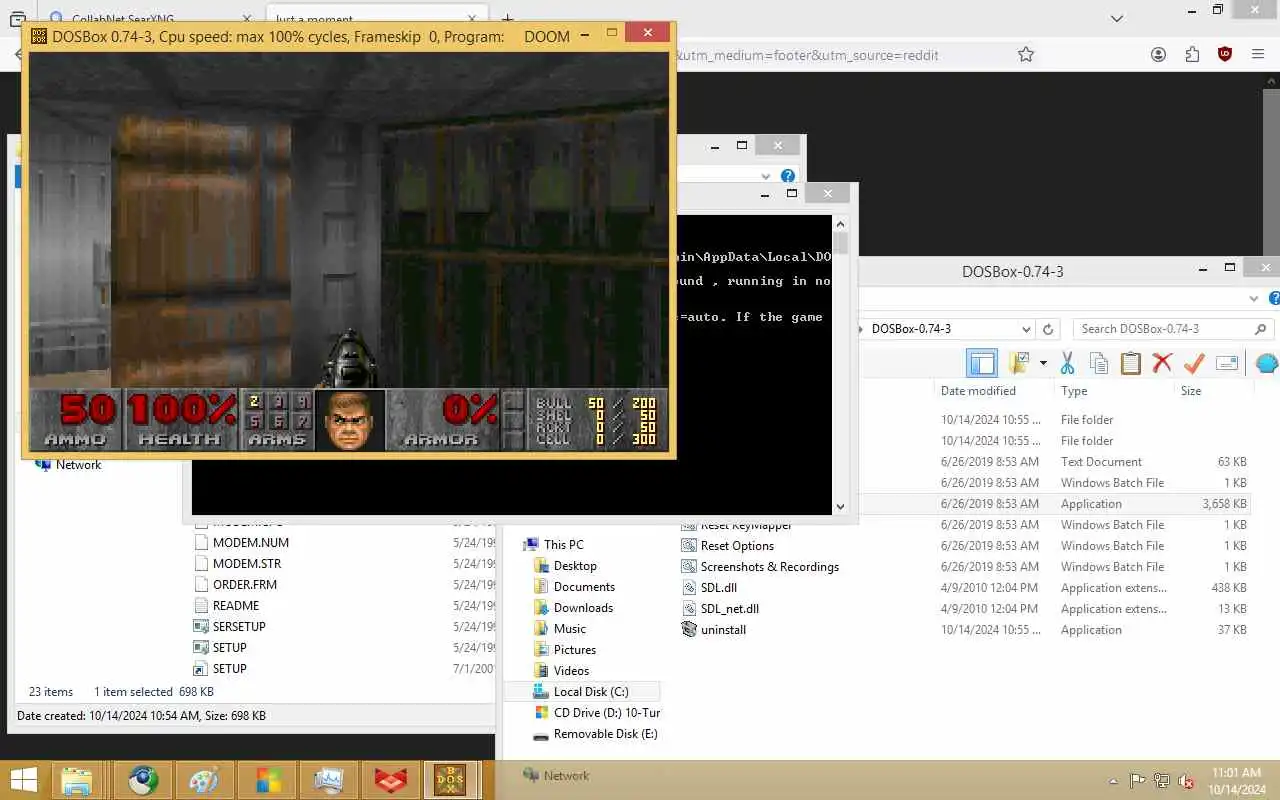Open the Paint palette taskbar icon

point(204,780)
